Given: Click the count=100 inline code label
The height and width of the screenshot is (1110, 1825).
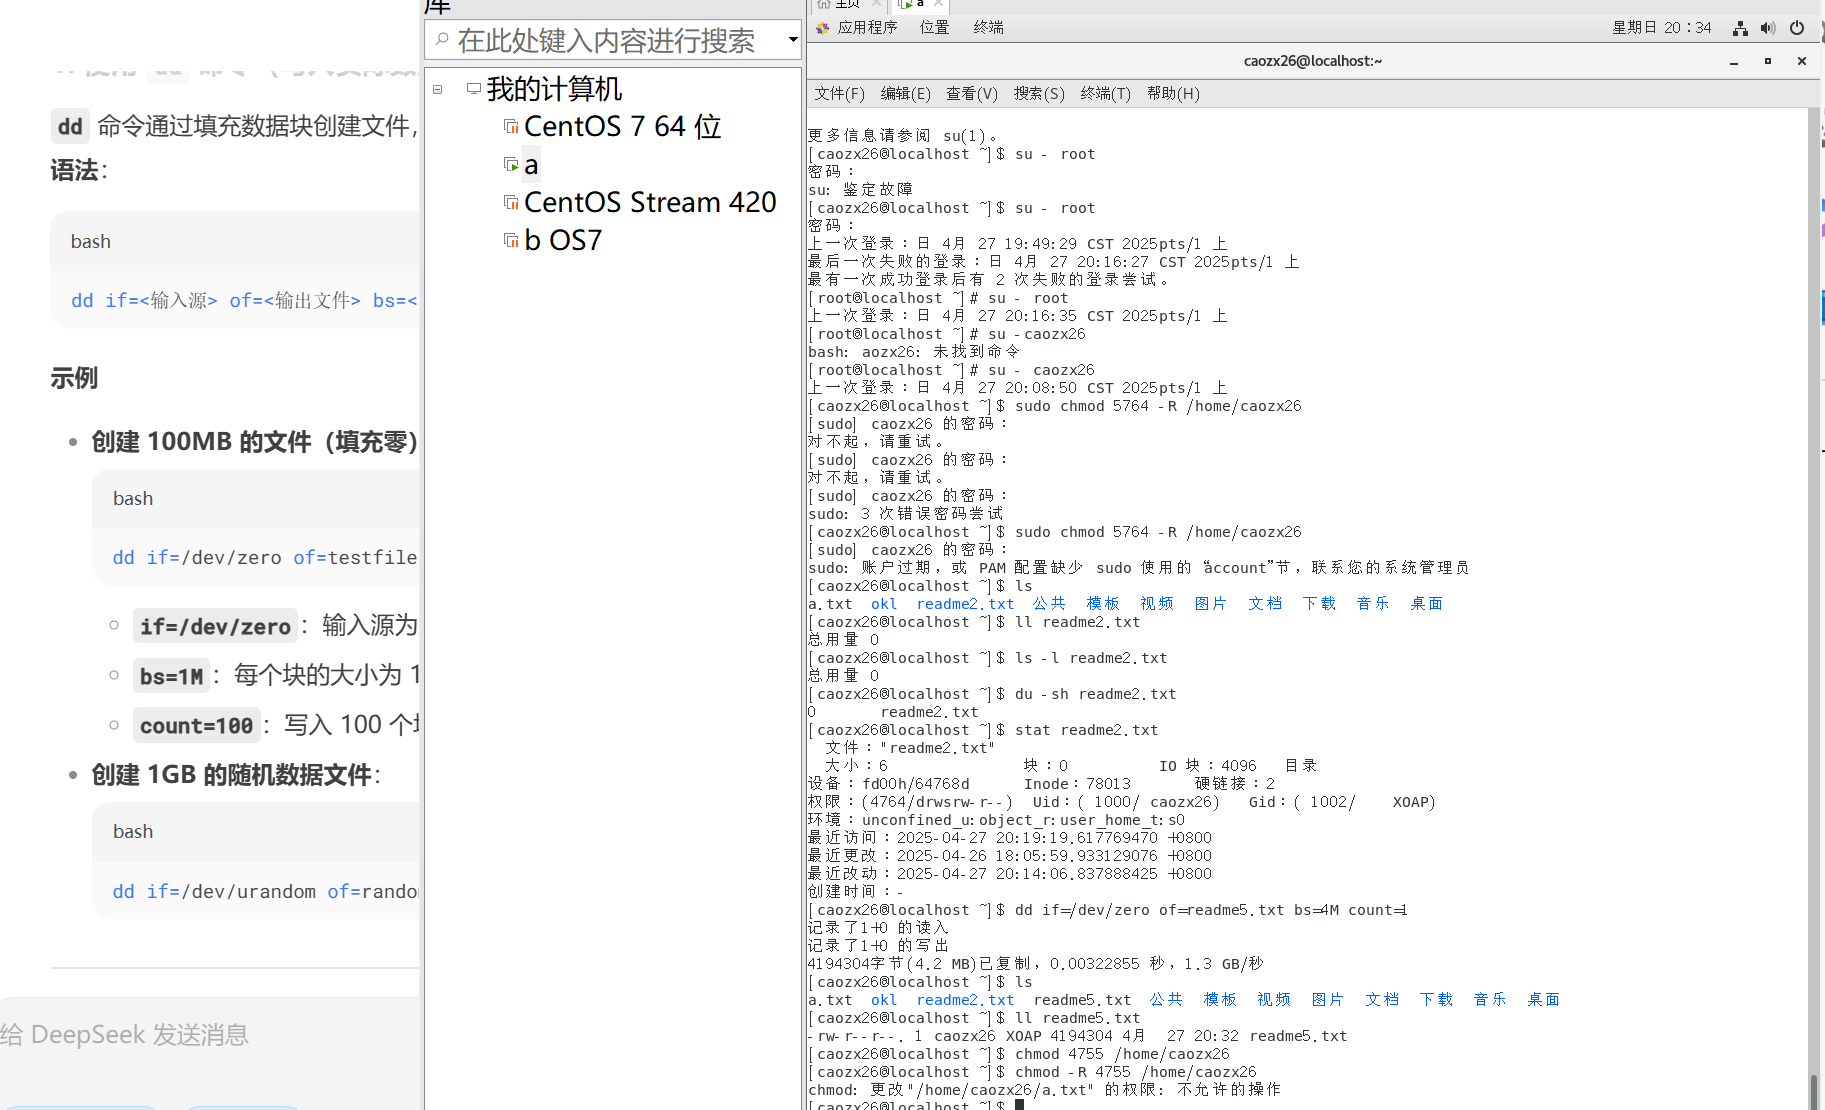Looking at the screenshot, I should click(196, 725).
